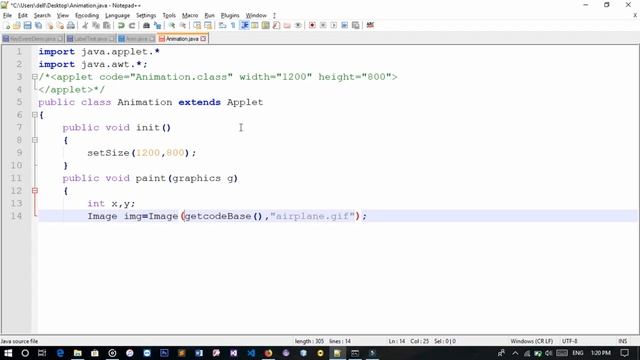Undo the last edit with toolbar icon
This screenshot has height=360, width=640.
click(x=121, y=25)
